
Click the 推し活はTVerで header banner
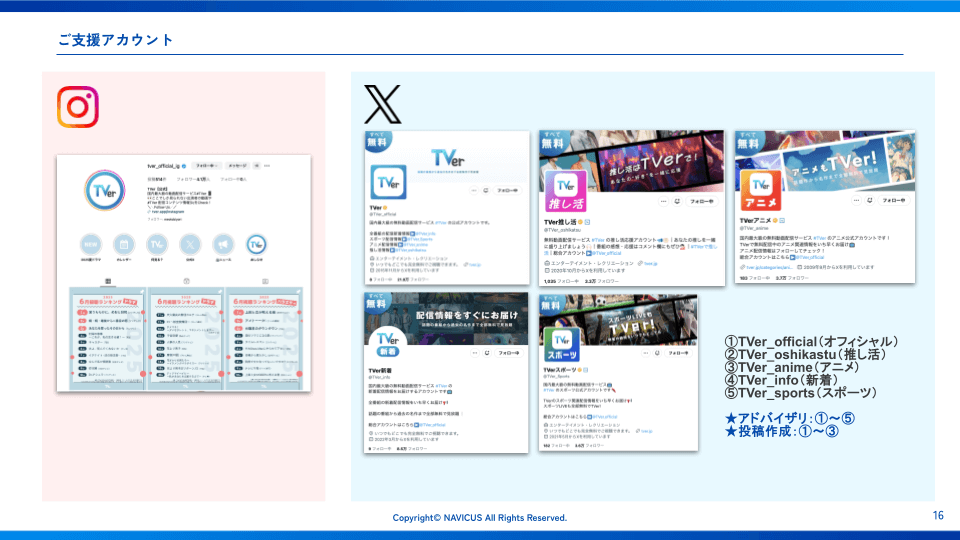[x=632, y=159]
